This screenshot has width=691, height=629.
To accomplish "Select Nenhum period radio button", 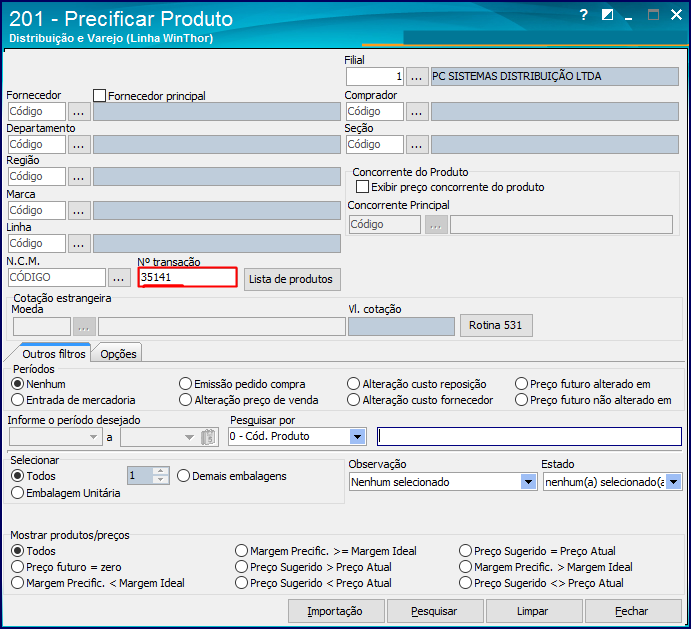I will pos(17,384).
